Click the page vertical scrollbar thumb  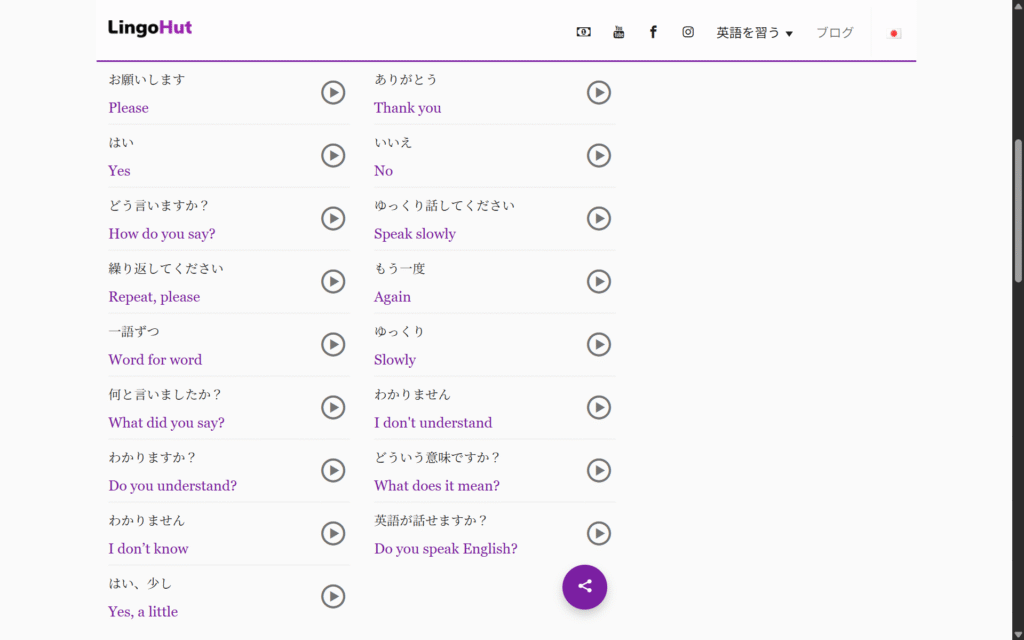point(1018,210)
